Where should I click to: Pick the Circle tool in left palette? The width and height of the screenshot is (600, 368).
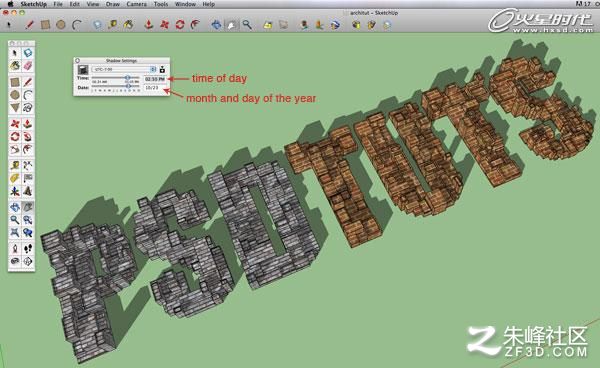(15, 95)
